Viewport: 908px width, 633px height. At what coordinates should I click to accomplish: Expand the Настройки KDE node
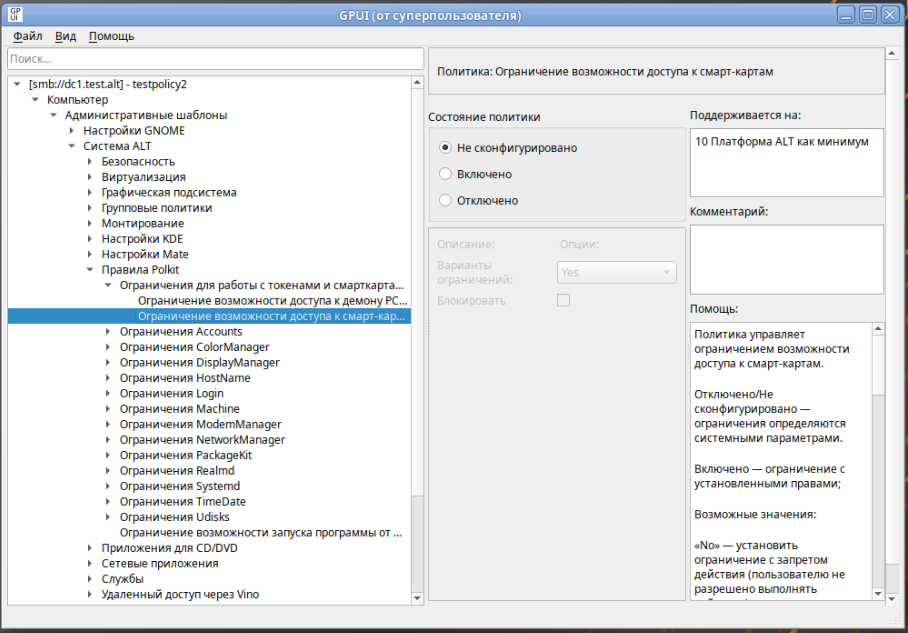click(x=90, y=239)
